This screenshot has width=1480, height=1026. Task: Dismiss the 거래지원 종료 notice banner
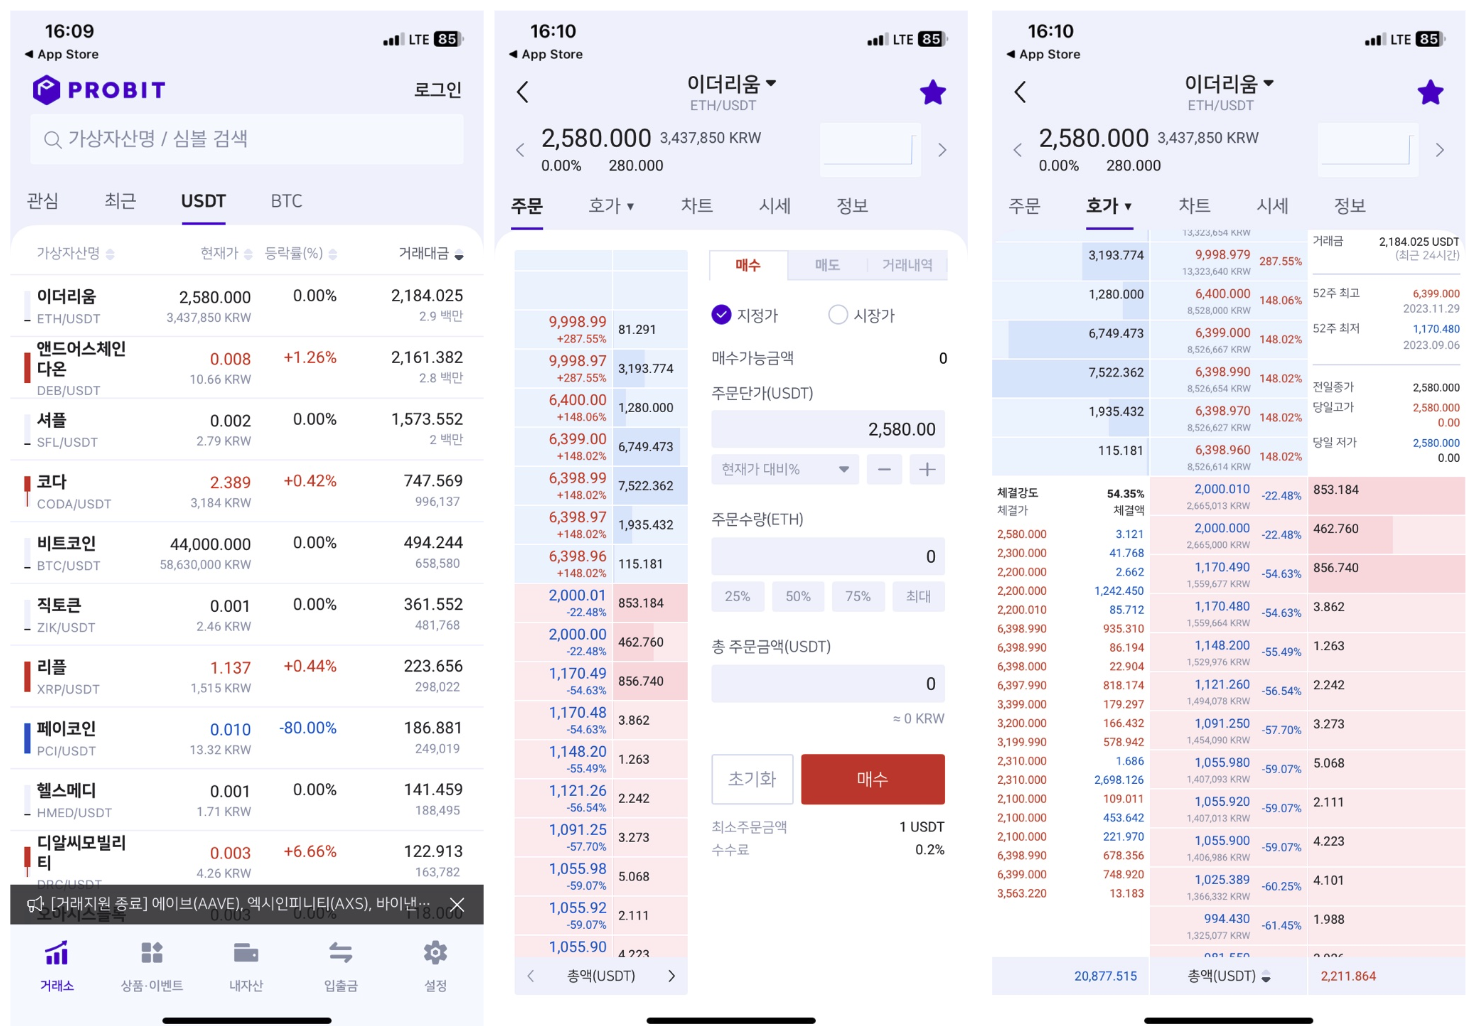pos(457,905)
